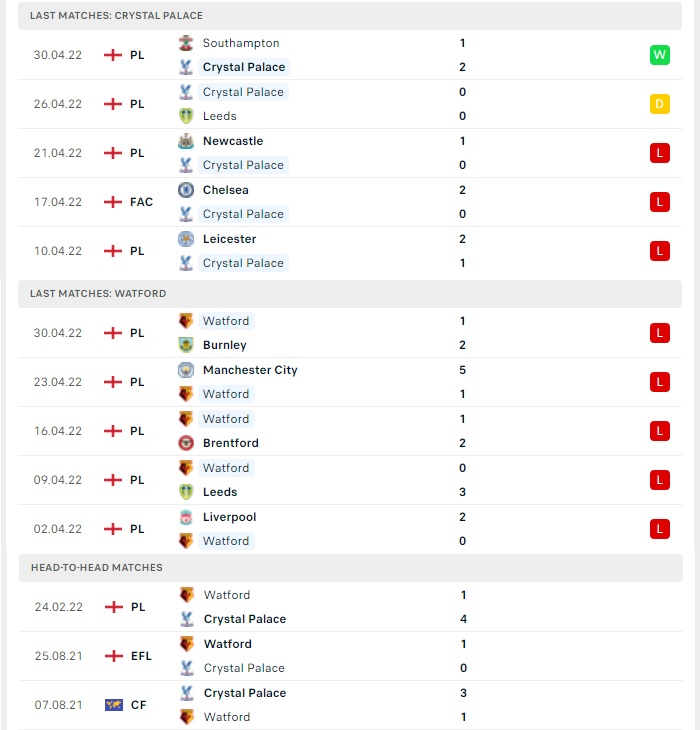Click the Manchester City club crest
This screenshot has height=730, width=700.
click(186, 370)
